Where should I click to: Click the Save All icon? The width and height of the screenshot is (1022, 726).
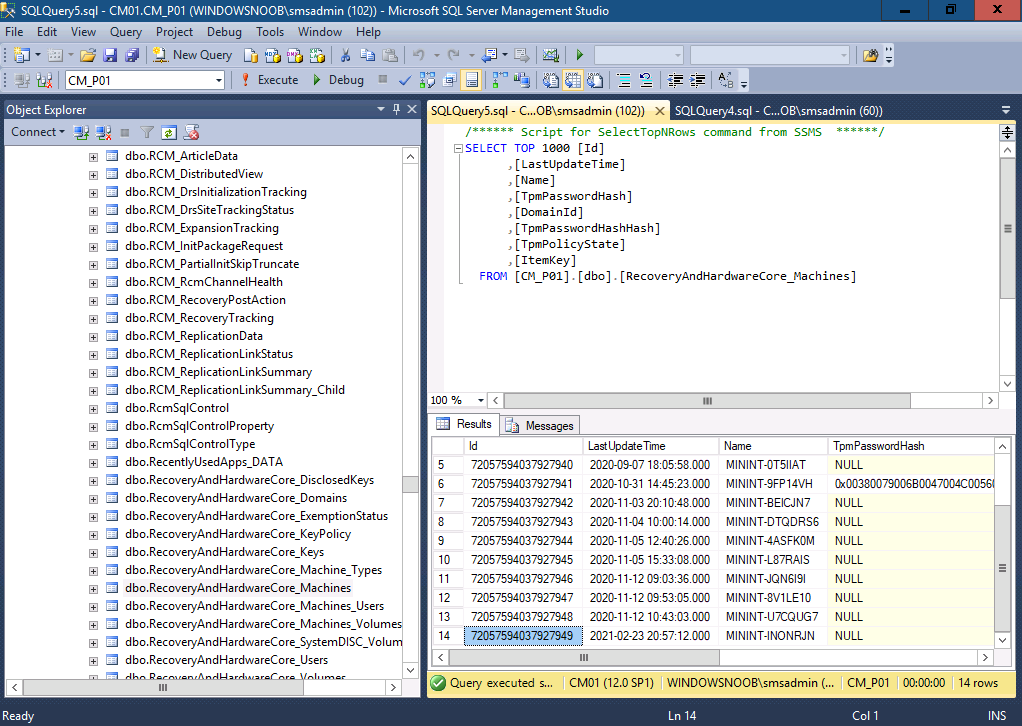(x=132, y=55)
